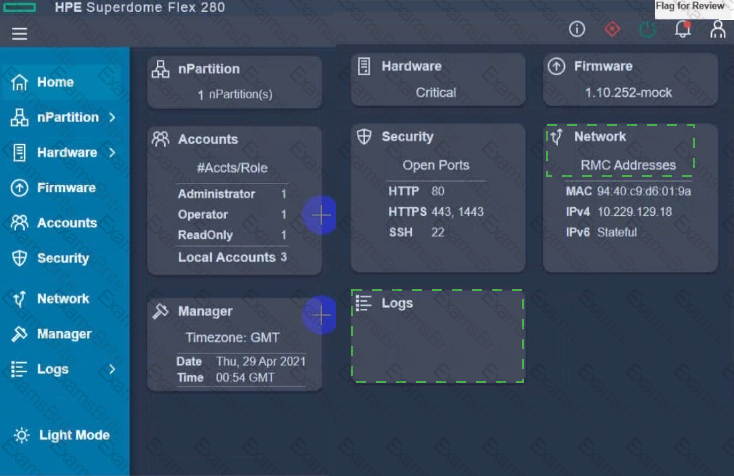Screen dimensions: 734x476
Task: Click the red critical health diamond icon
Action: 611,30
